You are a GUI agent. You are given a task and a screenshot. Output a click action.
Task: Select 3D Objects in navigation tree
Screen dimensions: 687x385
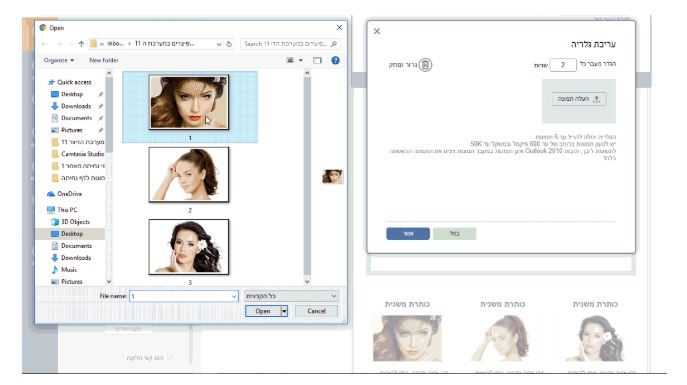[75, 222]
